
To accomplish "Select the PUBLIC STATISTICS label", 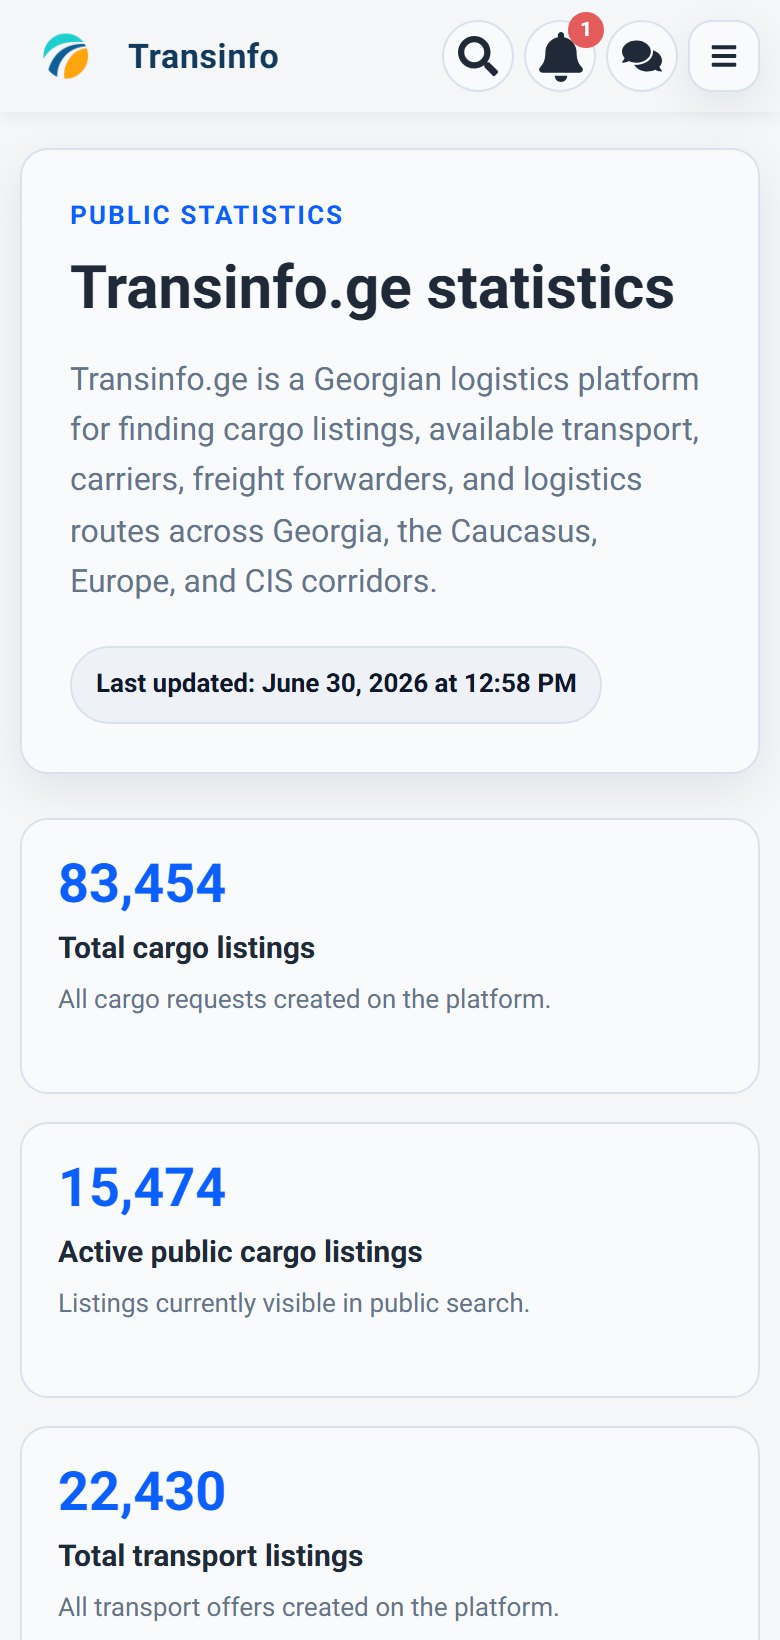I will click(x=206, y=215).
